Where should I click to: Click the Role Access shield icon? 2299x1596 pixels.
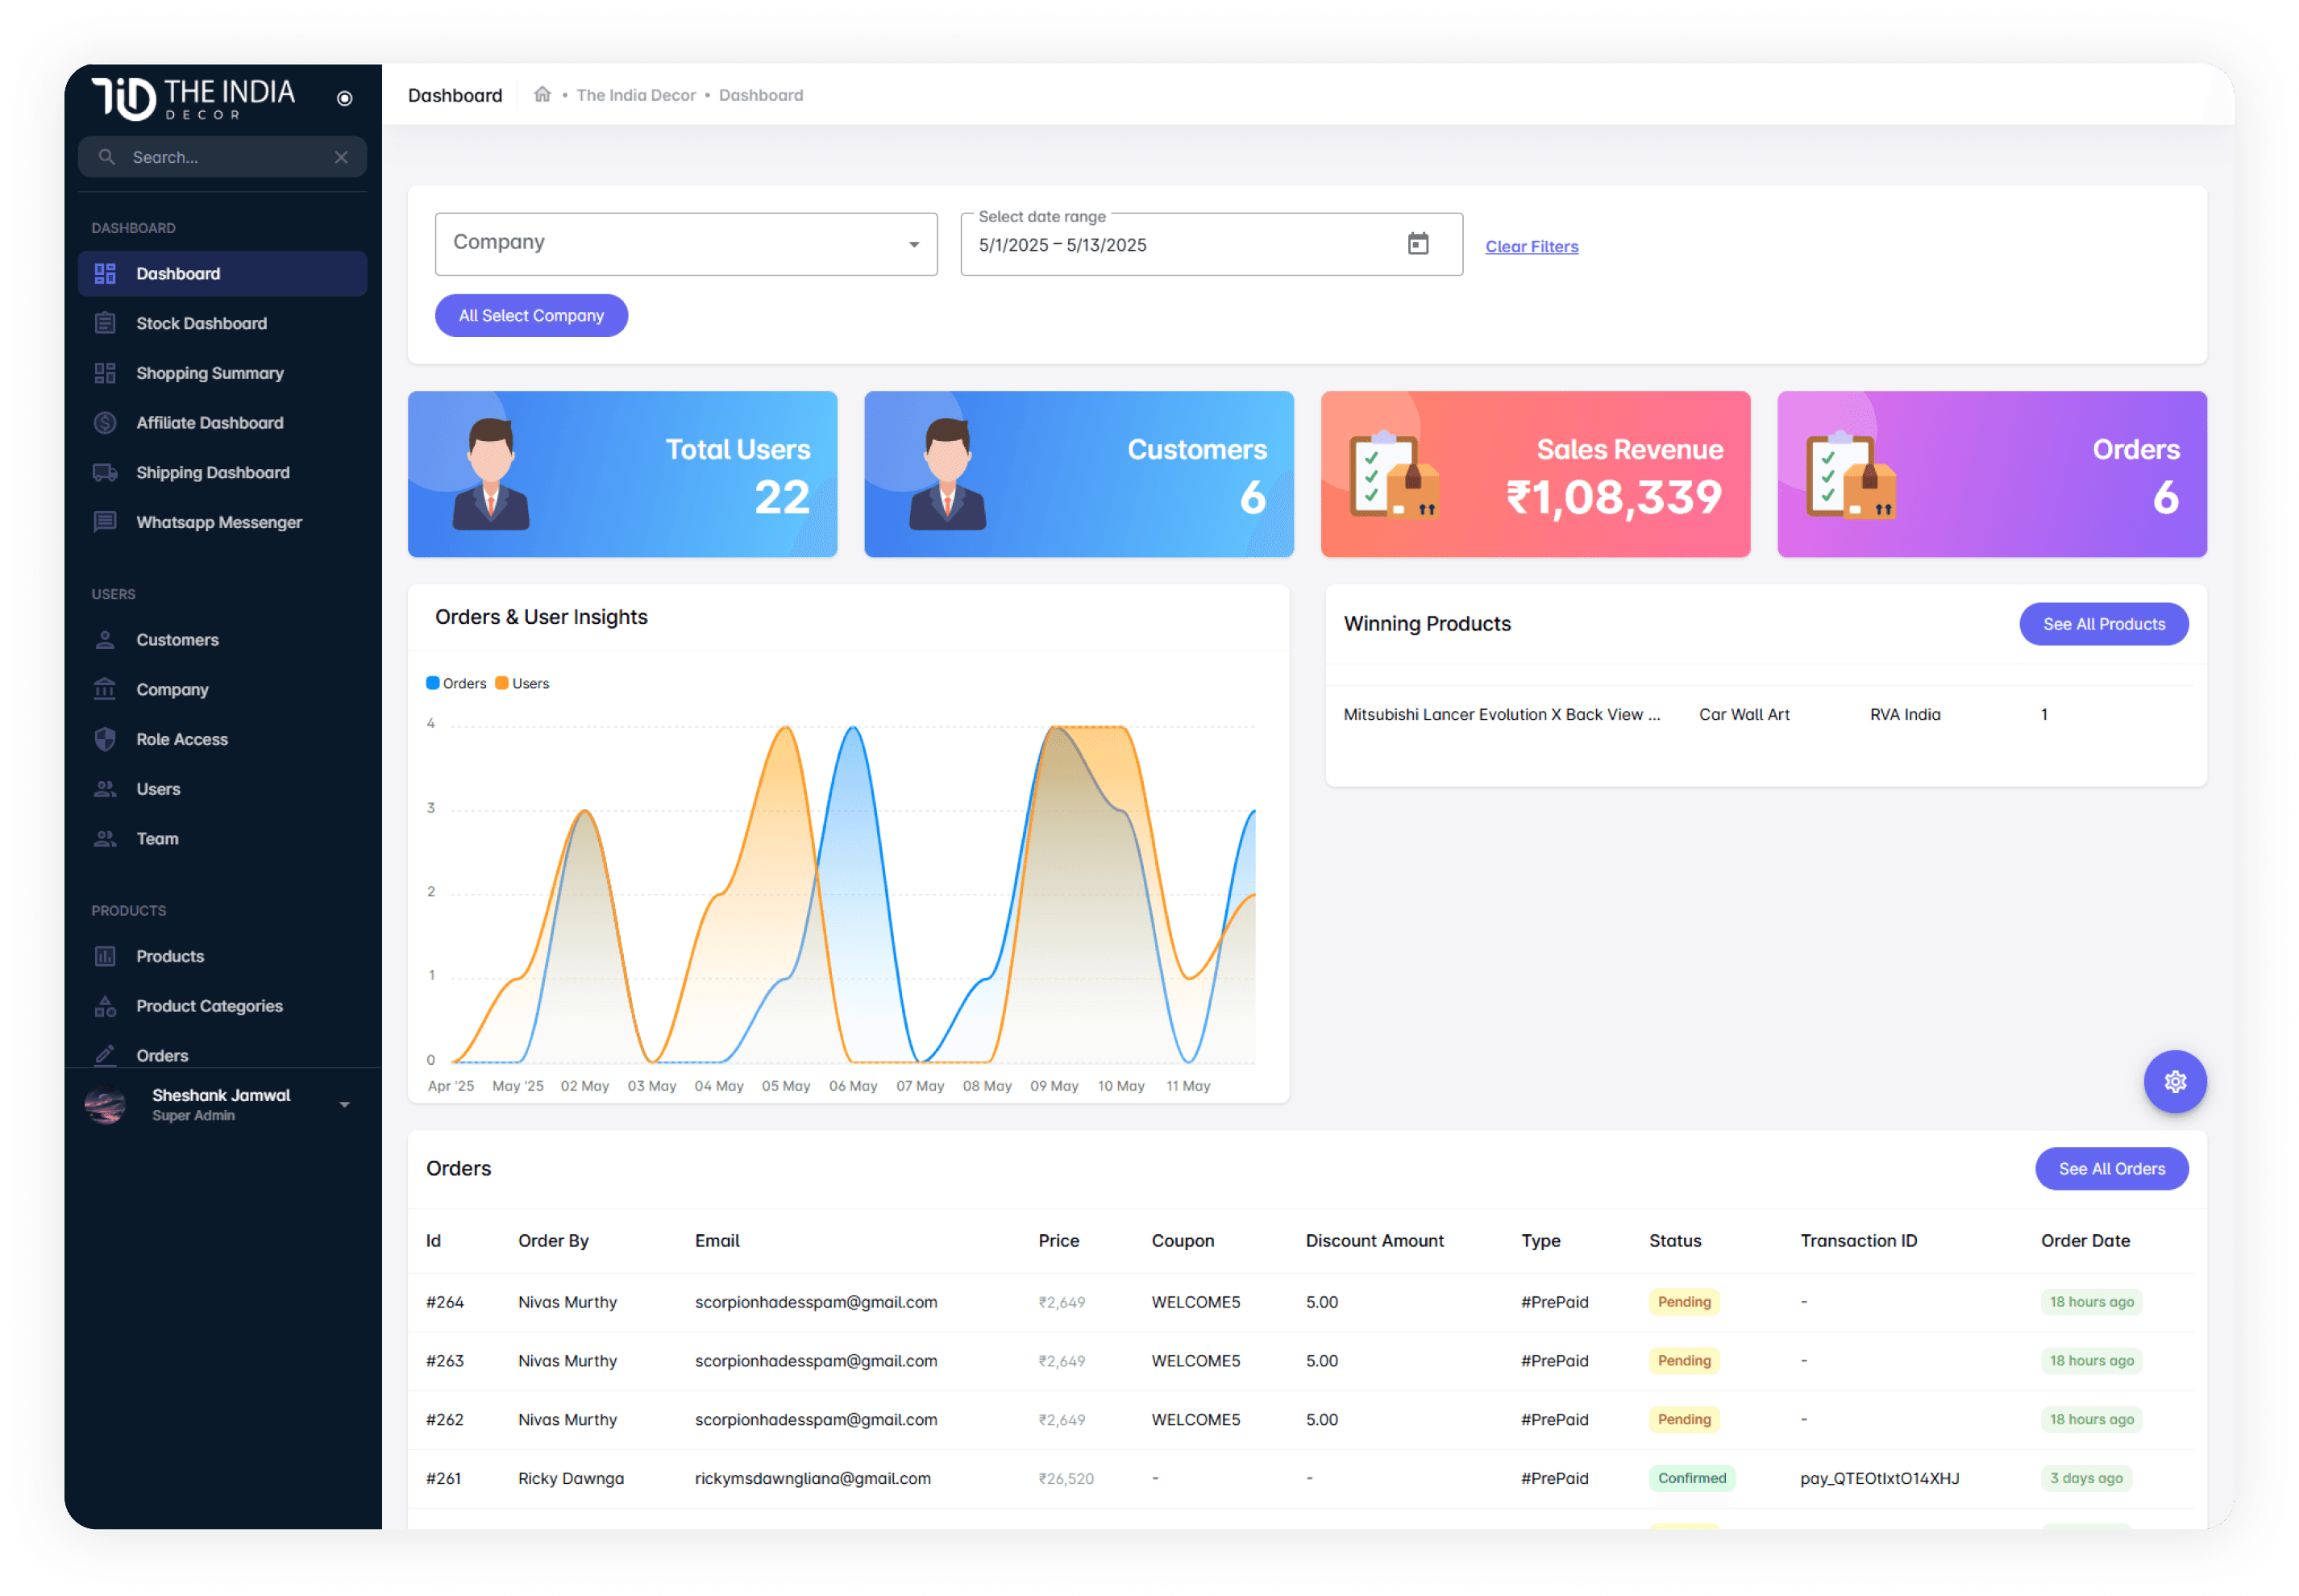[x=105, y=739]
